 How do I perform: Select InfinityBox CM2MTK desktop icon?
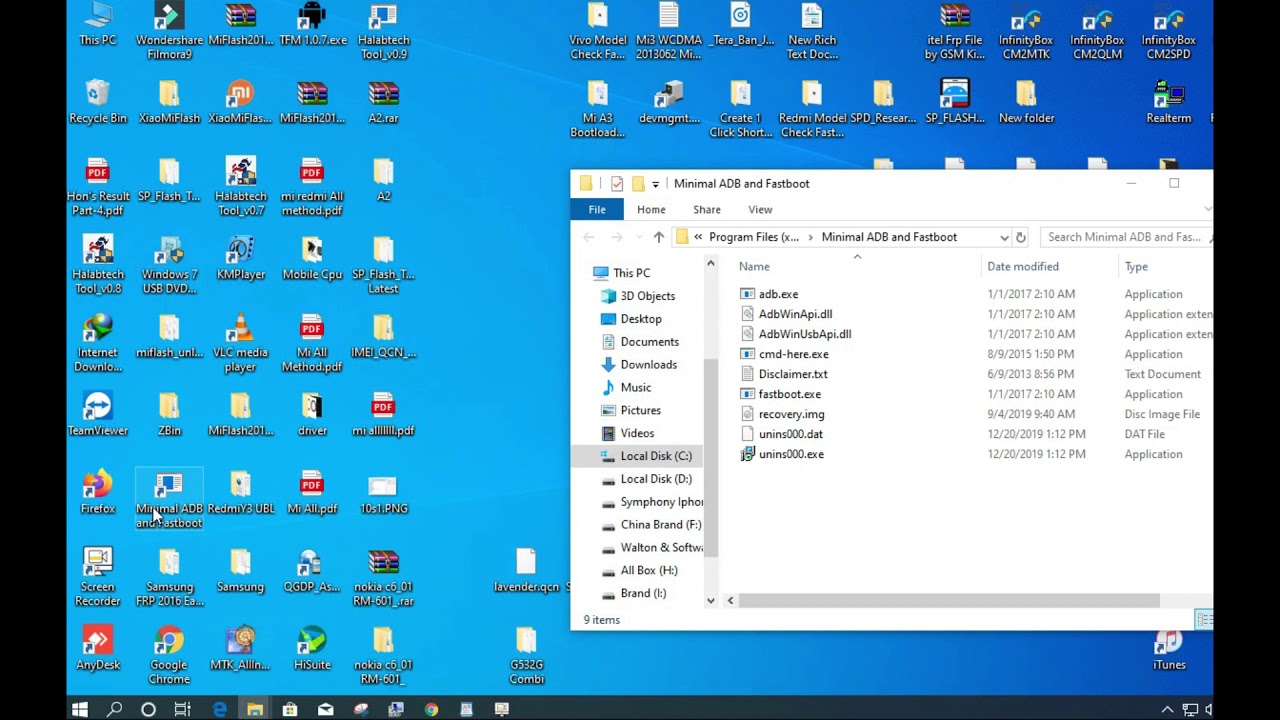(1026, 31)
